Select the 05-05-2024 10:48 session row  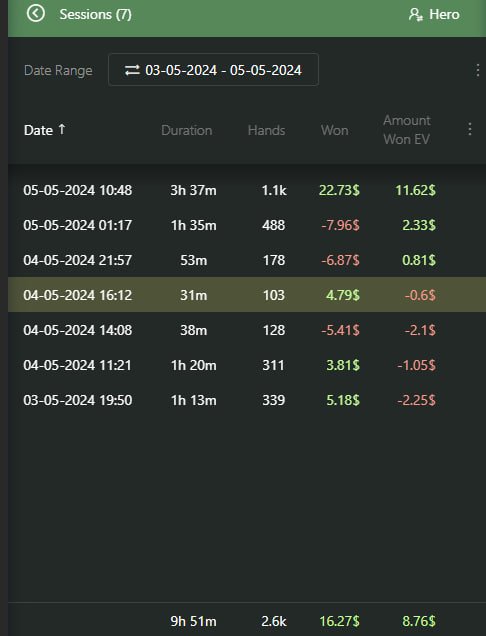(x=247, y=190)
